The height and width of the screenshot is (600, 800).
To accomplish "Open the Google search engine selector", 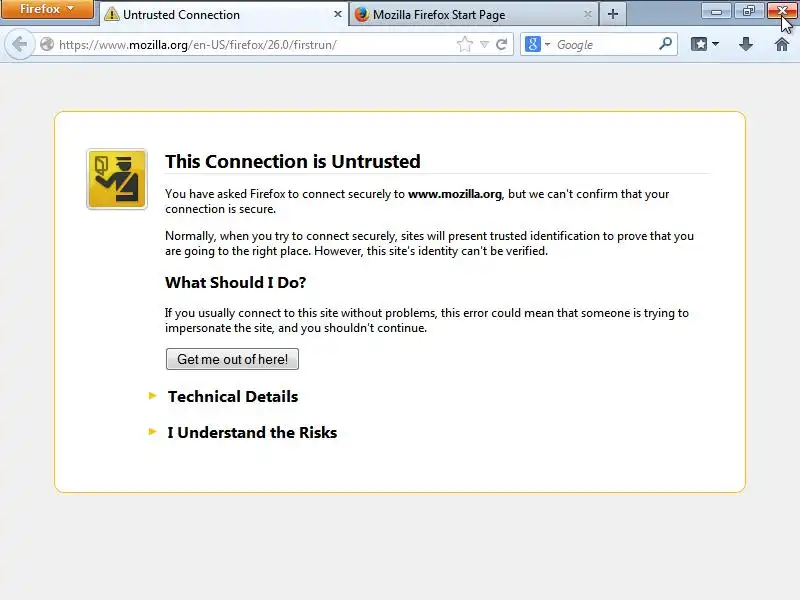I will click(x=537, y=44).
